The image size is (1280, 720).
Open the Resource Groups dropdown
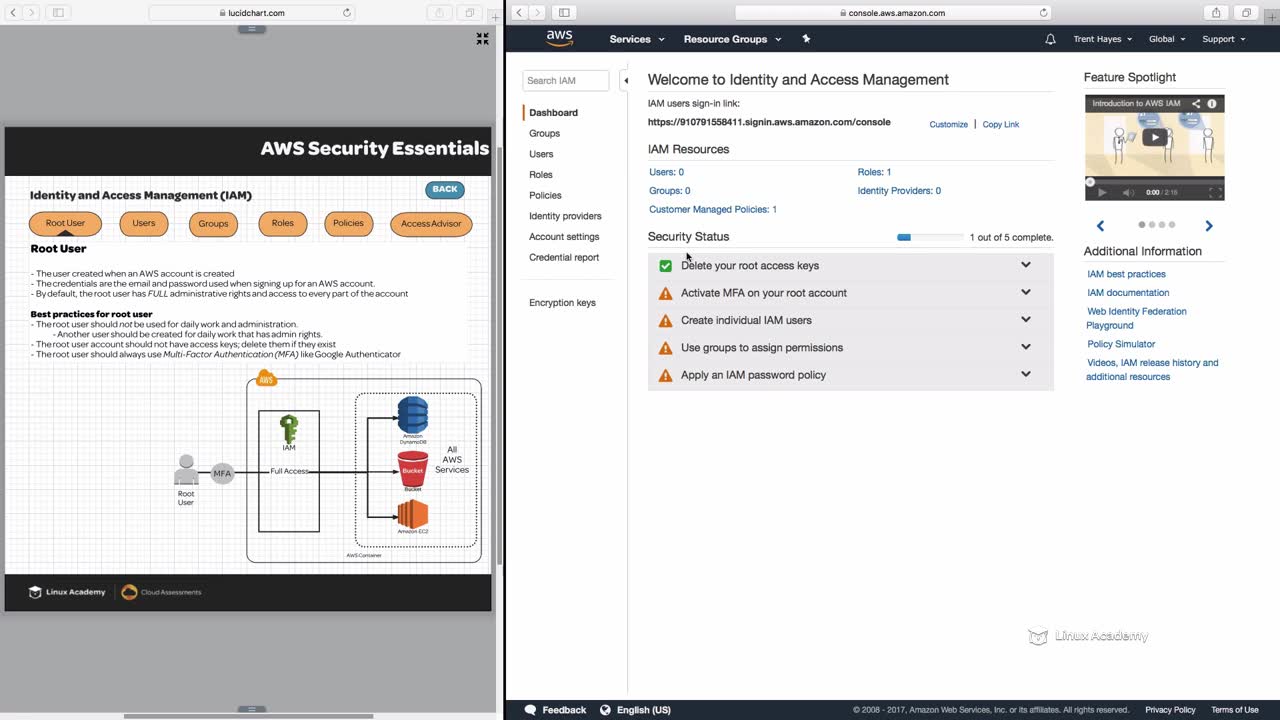(x=732, y=39)
